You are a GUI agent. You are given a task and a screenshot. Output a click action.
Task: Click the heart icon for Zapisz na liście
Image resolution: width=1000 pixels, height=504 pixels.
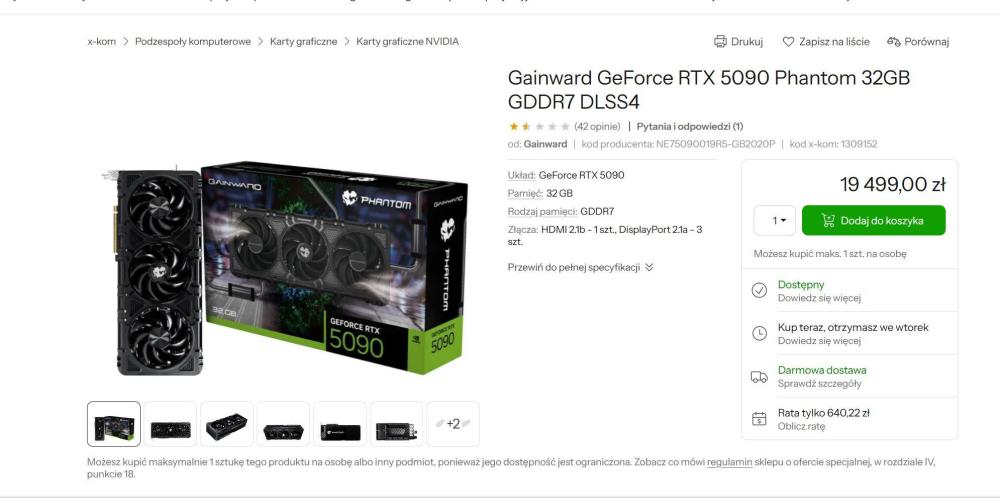788,41
